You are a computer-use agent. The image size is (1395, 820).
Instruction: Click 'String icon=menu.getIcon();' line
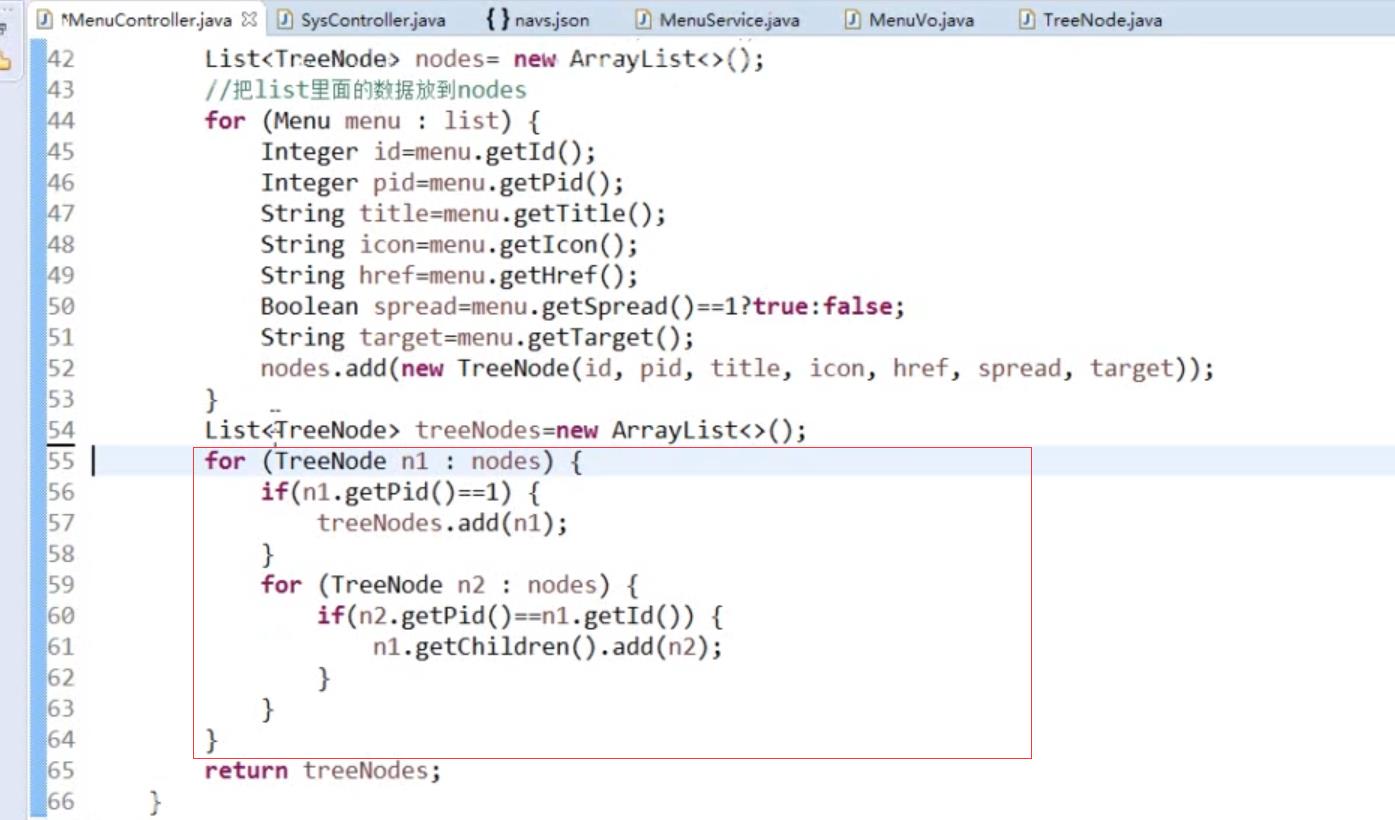point(449,245)
